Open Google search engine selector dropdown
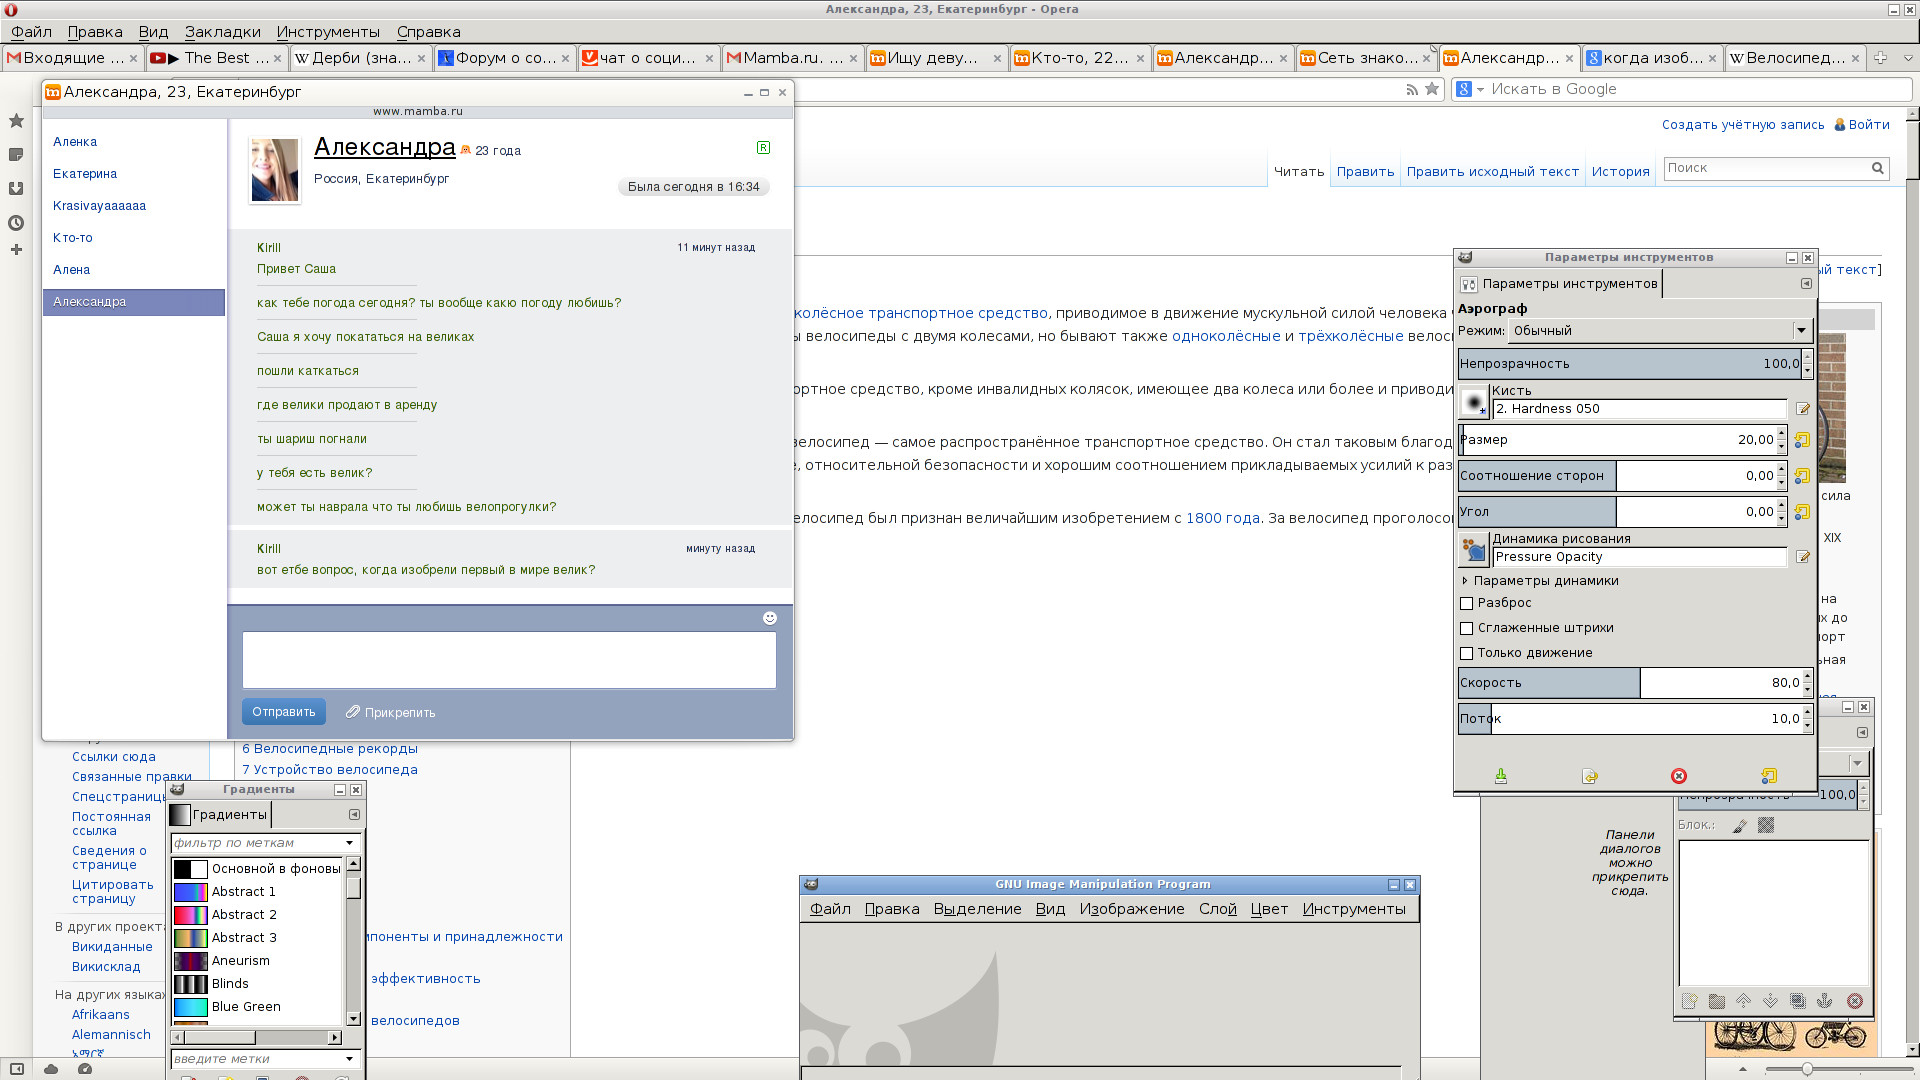This screenshot has height=1080, width=1920. 1470,89
